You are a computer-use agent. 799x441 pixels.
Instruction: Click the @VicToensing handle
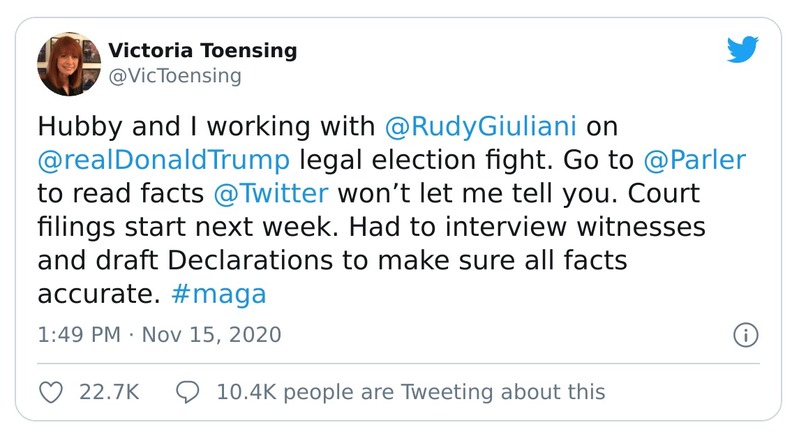[173, 75]
